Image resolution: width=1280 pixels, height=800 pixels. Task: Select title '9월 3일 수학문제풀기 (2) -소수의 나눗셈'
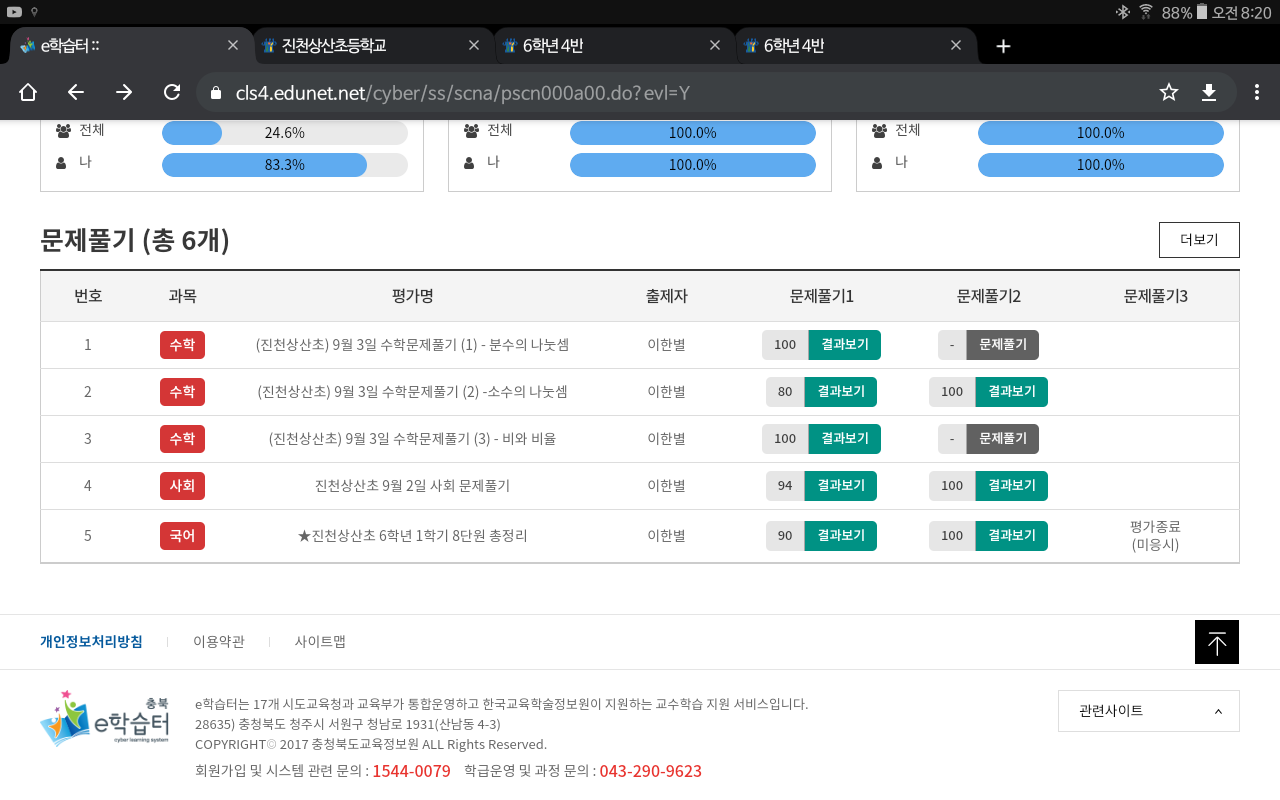413,392
